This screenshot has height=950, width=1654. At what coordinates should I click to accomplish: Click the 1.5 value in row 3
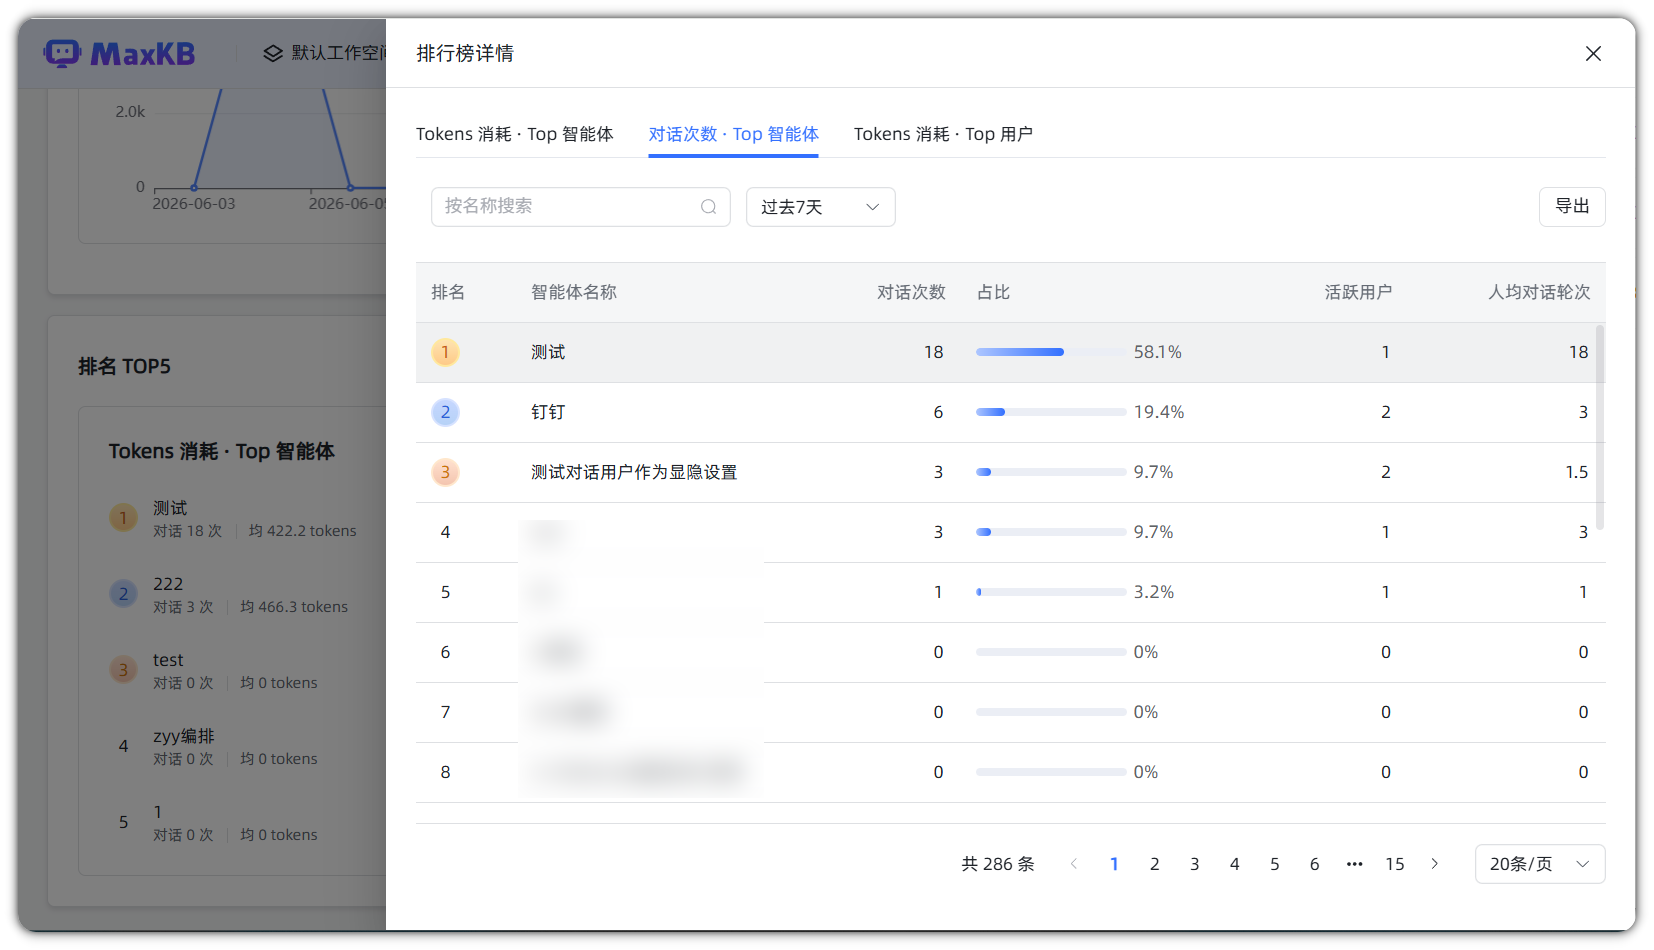[x=1577, y=472]
